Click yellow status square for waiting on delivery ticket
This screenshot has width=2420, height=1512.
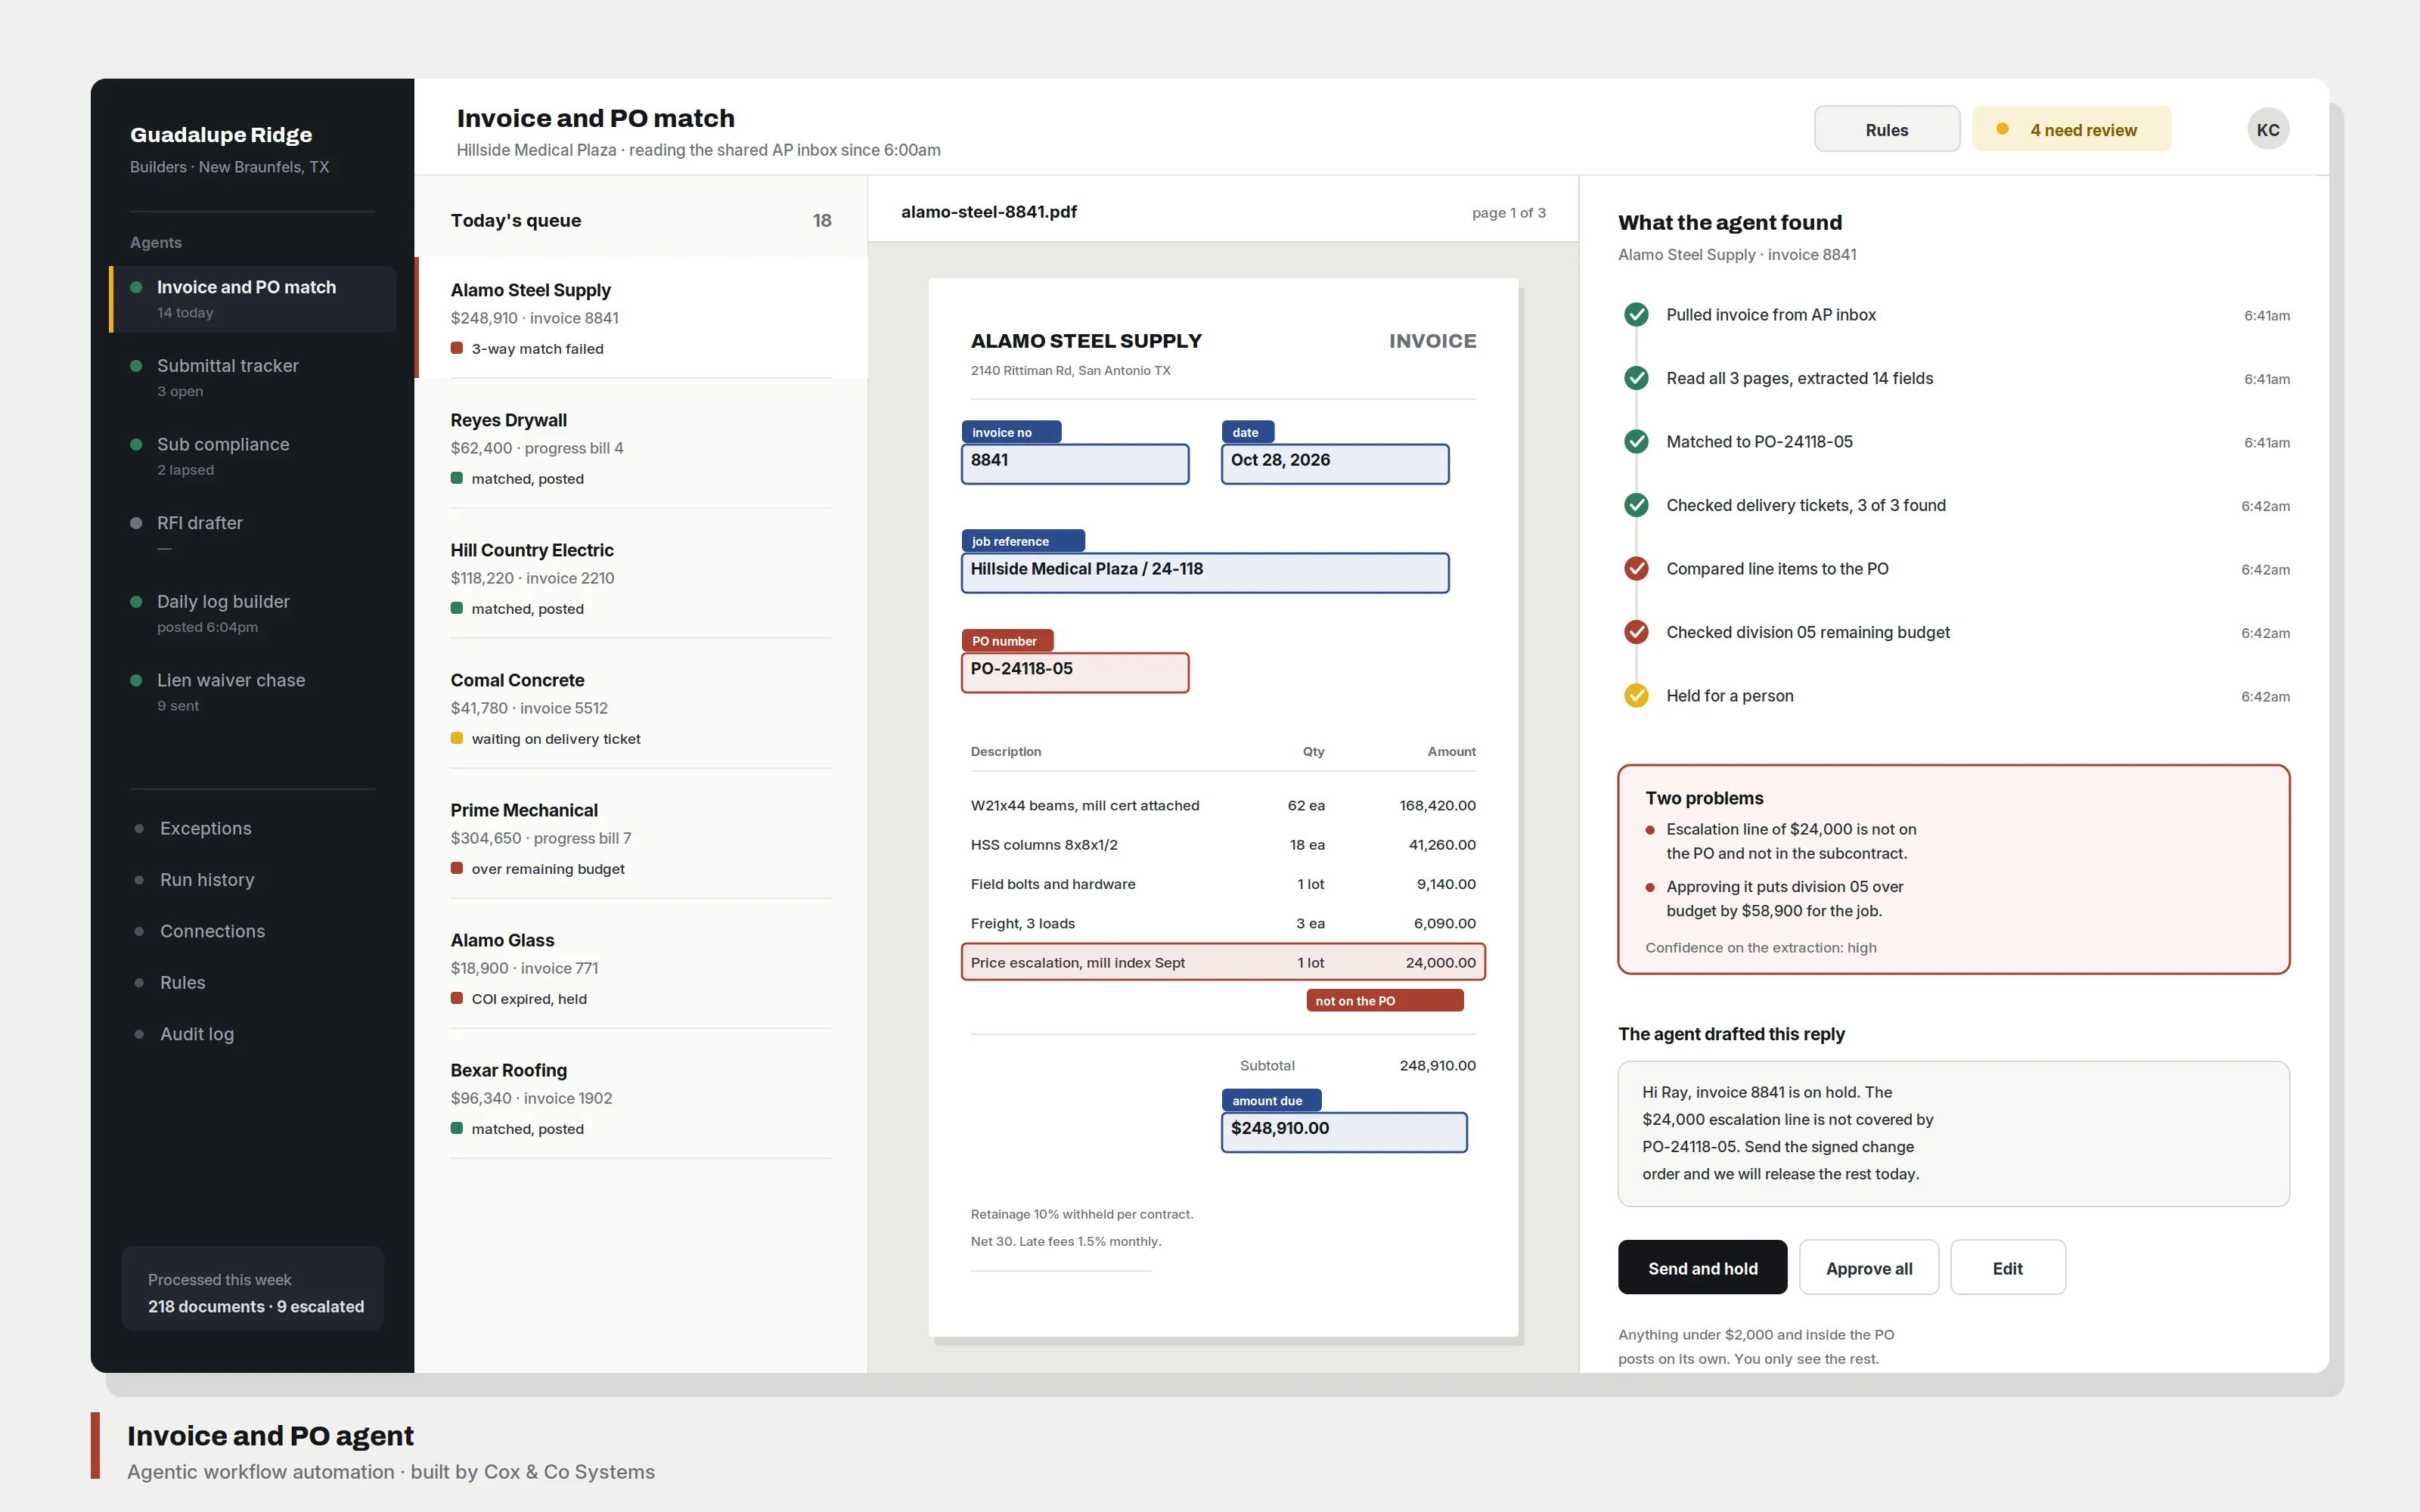[x=457, y=739]
